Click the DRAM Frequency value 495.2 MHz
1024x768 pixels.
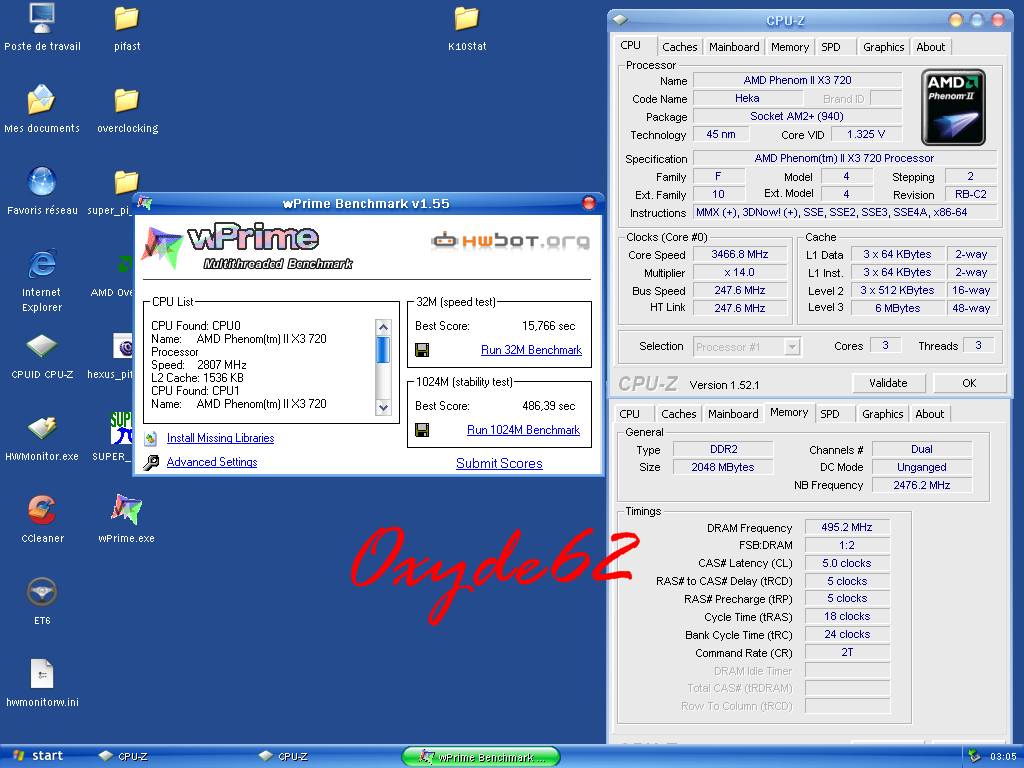click(847, 527)
